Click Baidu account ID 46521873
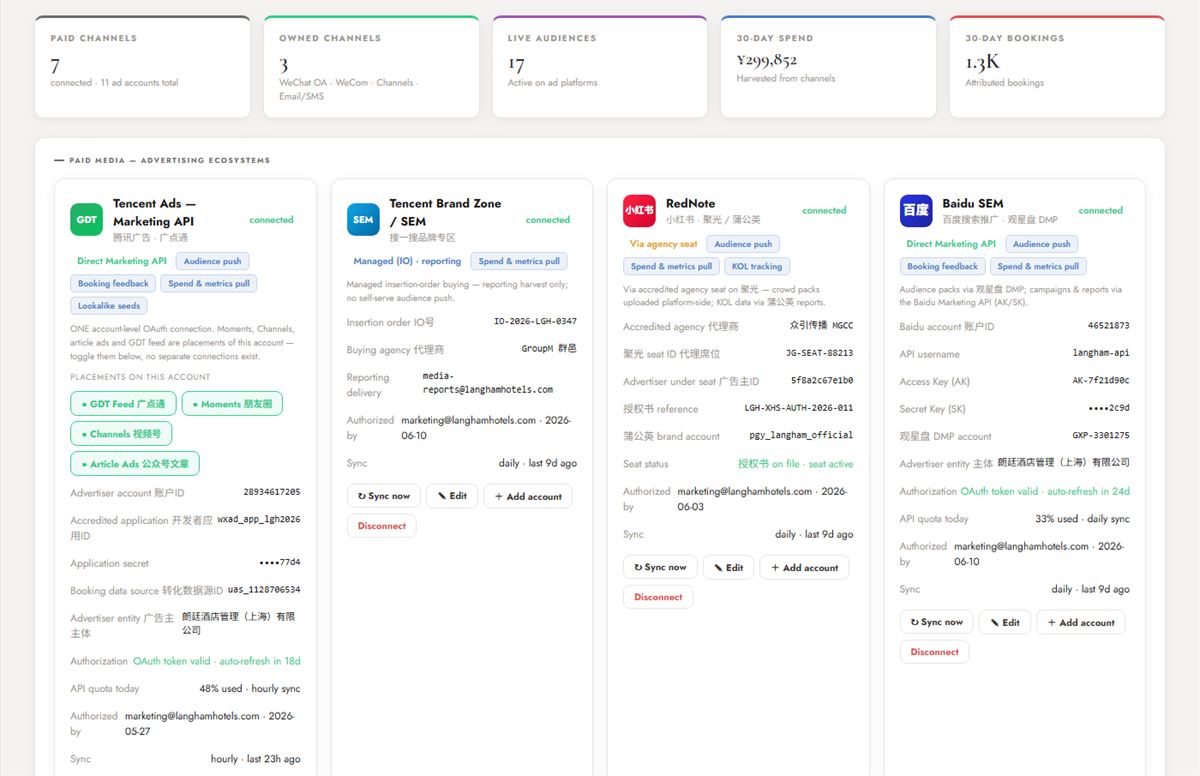Screen dimensions: 1200x776 (x=1109, y=326)
